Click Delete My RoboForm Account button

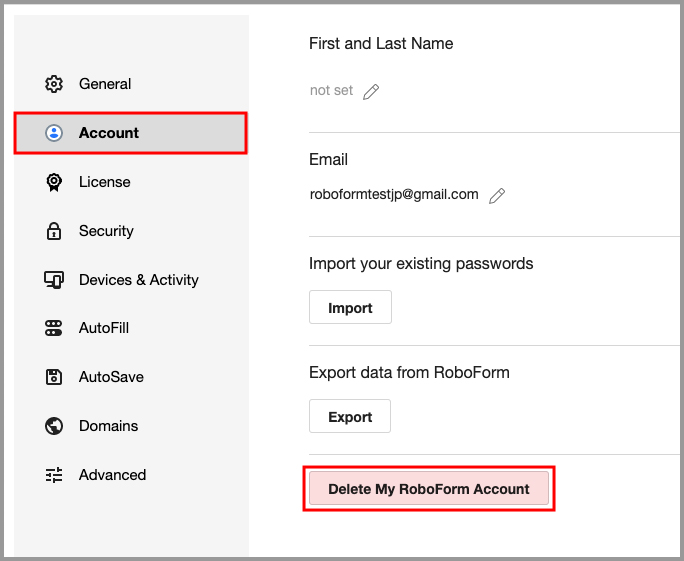(429, 488)
